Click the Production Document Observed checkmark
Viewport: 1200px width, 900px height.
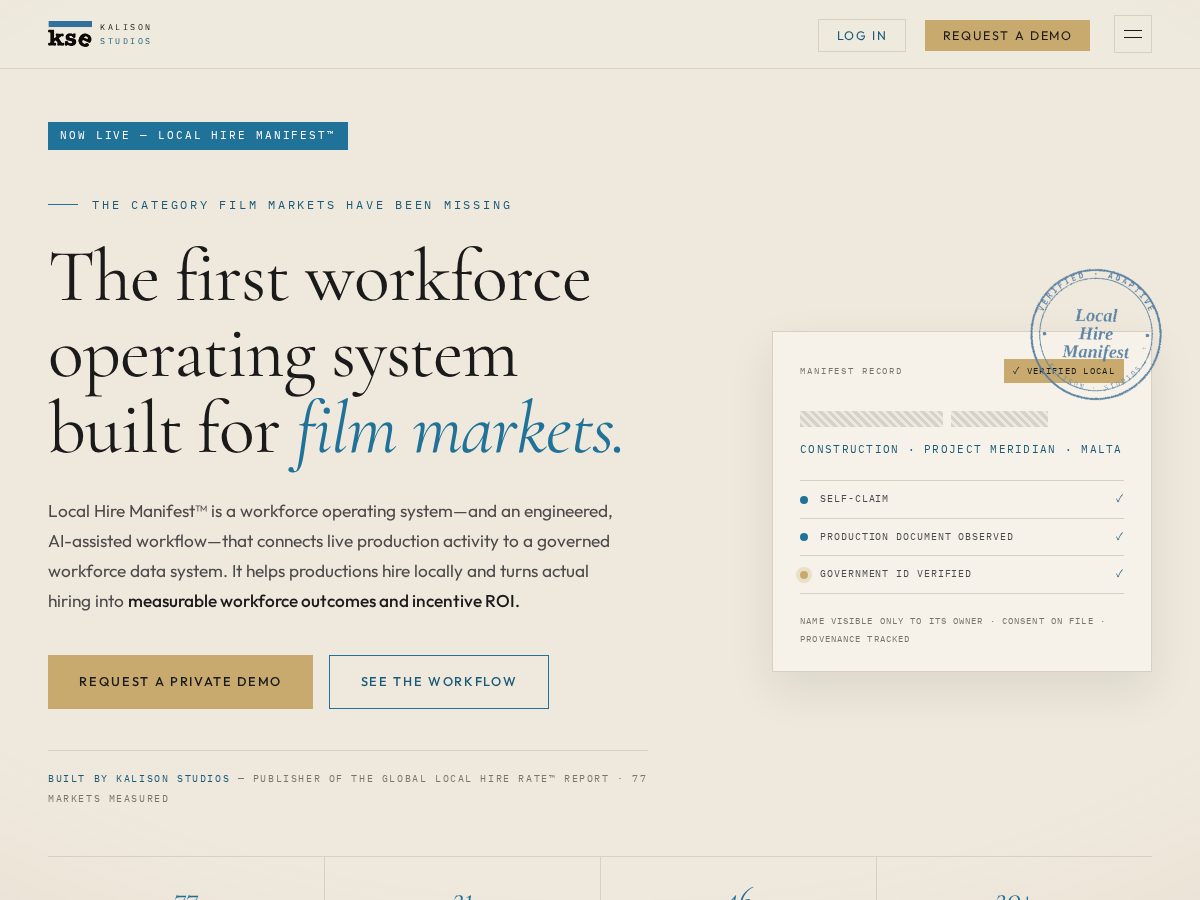(x=1119, y=537)
